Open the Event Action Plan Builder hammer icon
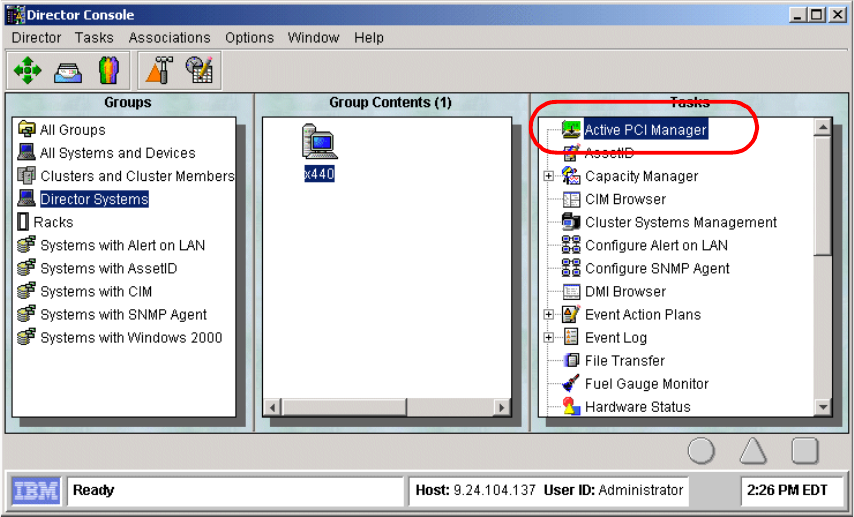The image size is (854, 517). [x=159, y=70]
